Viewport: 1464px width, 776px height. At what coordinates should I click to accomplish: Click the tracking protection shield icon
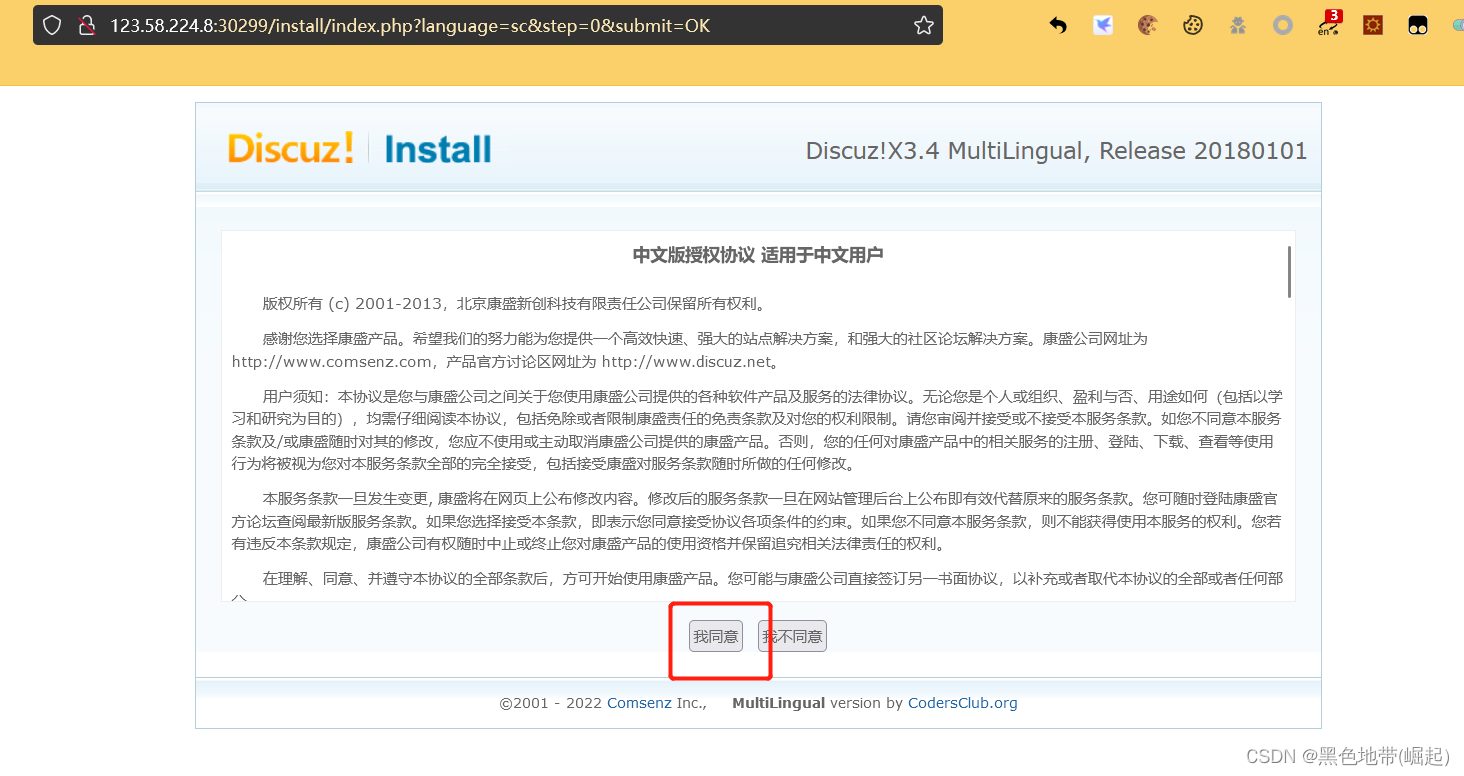52,24
